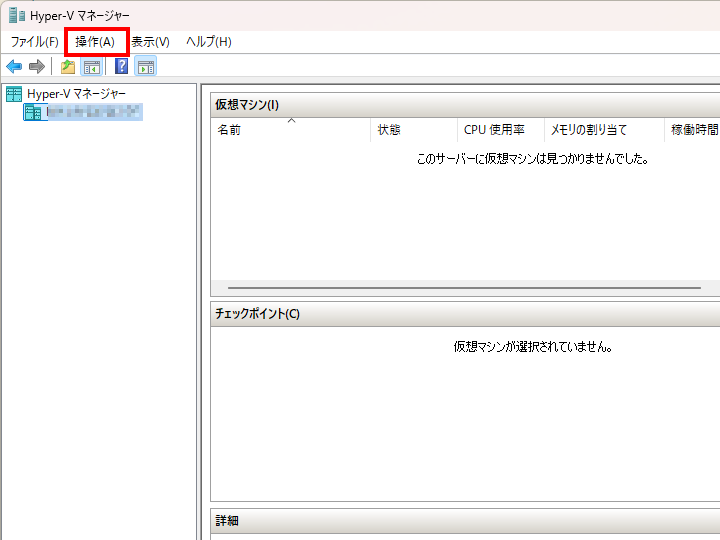Screen dimensions: 720x540
Task: Sort by the 状態 column header
Action: click(x=389, y=130)
